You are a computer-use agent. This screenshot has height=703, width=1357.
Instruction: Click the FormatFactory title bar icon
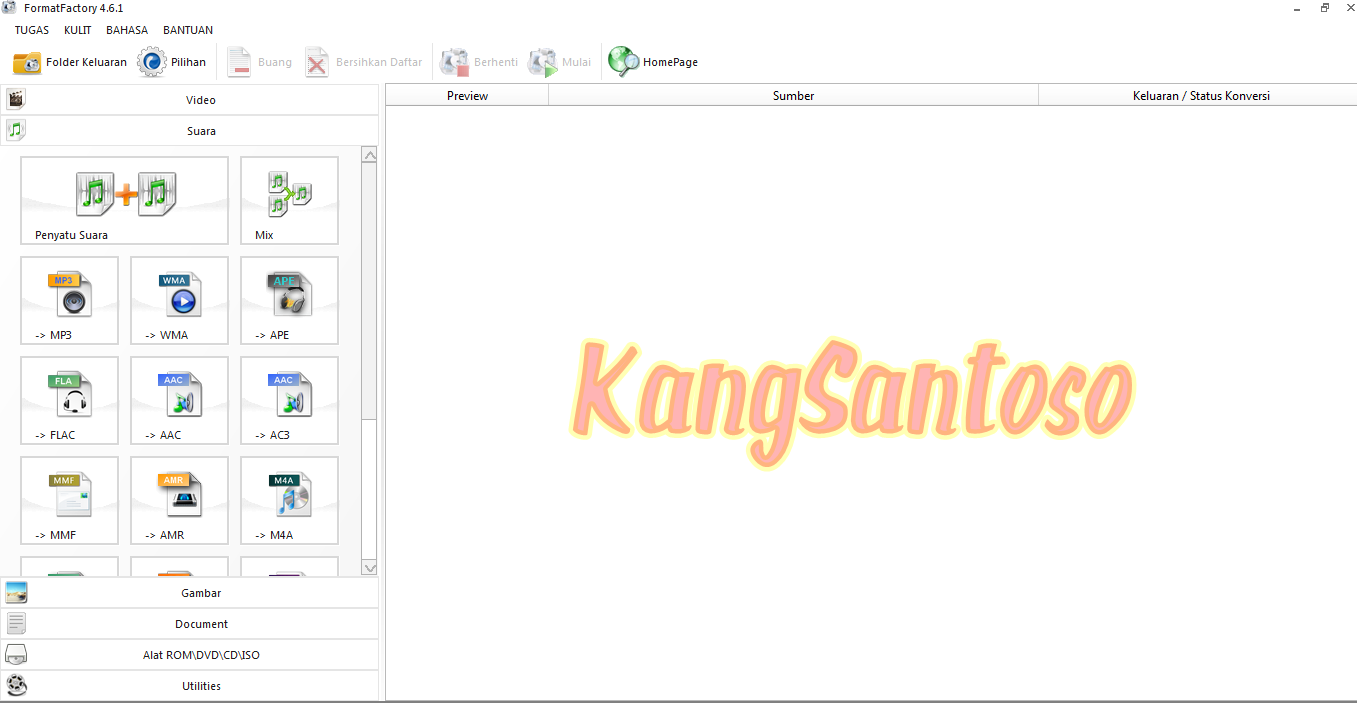(x=10, y=8)
